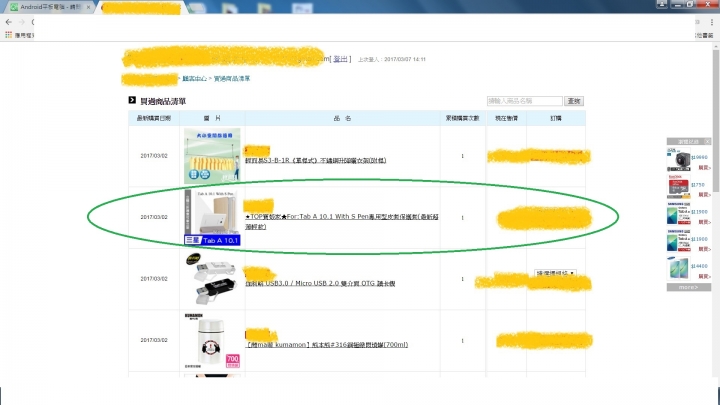The height and width of the screenshot is (405, 720).
Task: Focus the product name search field
Action: tap(524, 101)
